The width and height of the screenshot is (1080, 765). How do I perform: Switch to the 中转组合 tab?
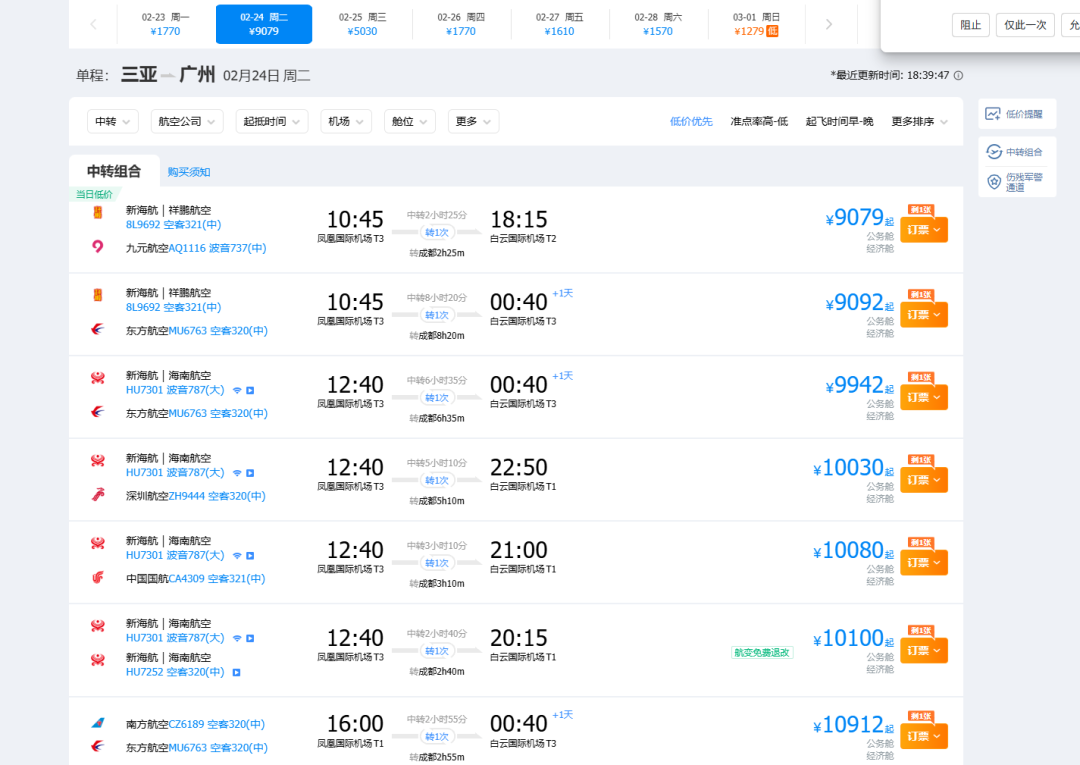click(114, 171)
